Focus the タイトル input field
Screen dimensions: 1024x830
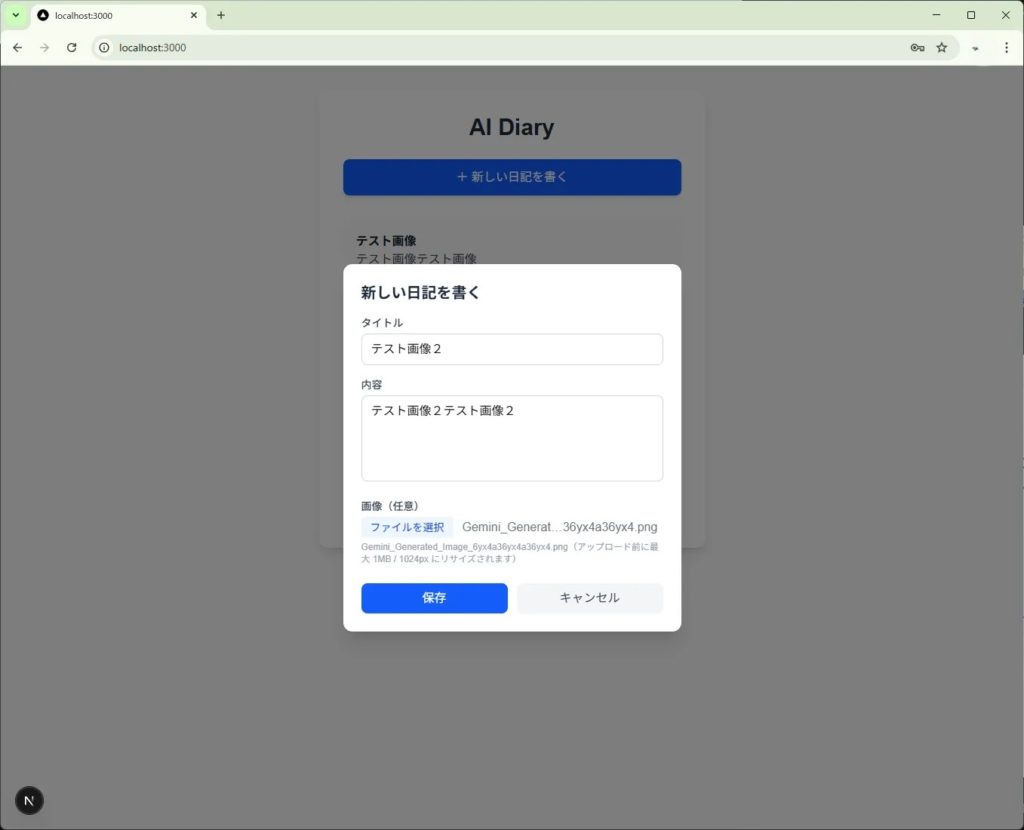pyautogui.click(x=511, y=349)
